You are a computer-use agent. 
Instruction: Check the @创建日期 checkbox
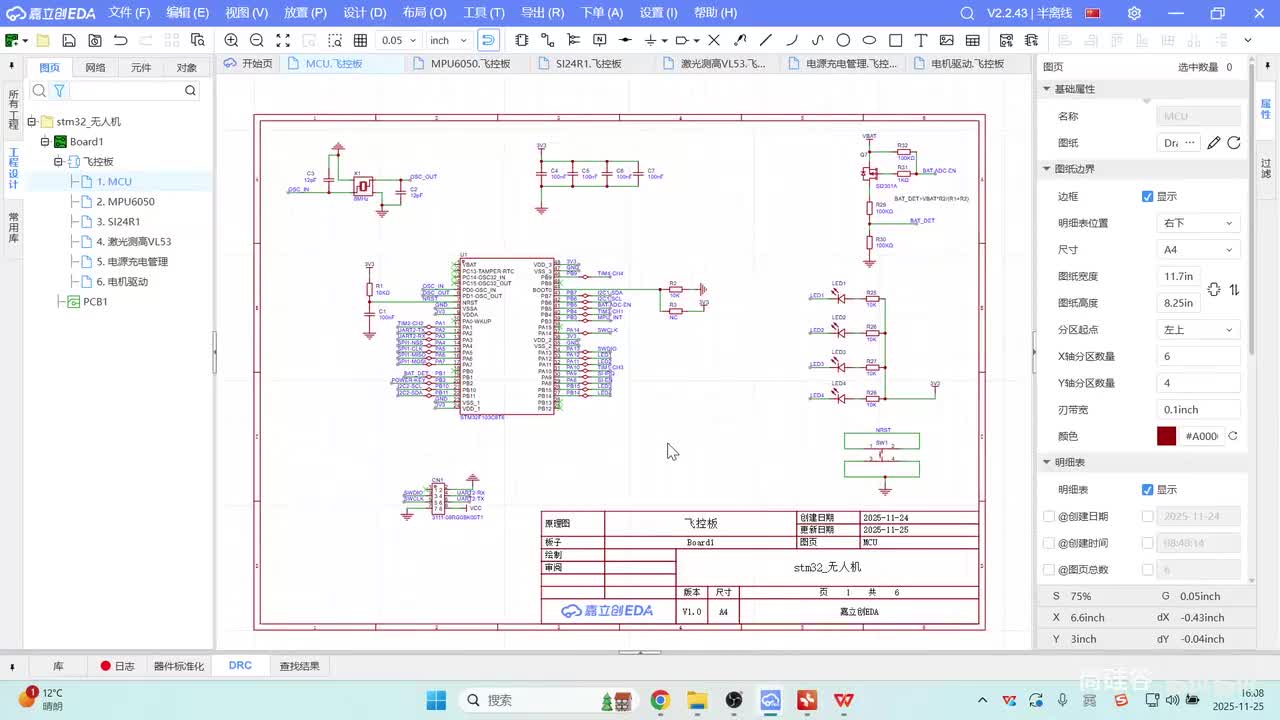tap(1049, 517)
